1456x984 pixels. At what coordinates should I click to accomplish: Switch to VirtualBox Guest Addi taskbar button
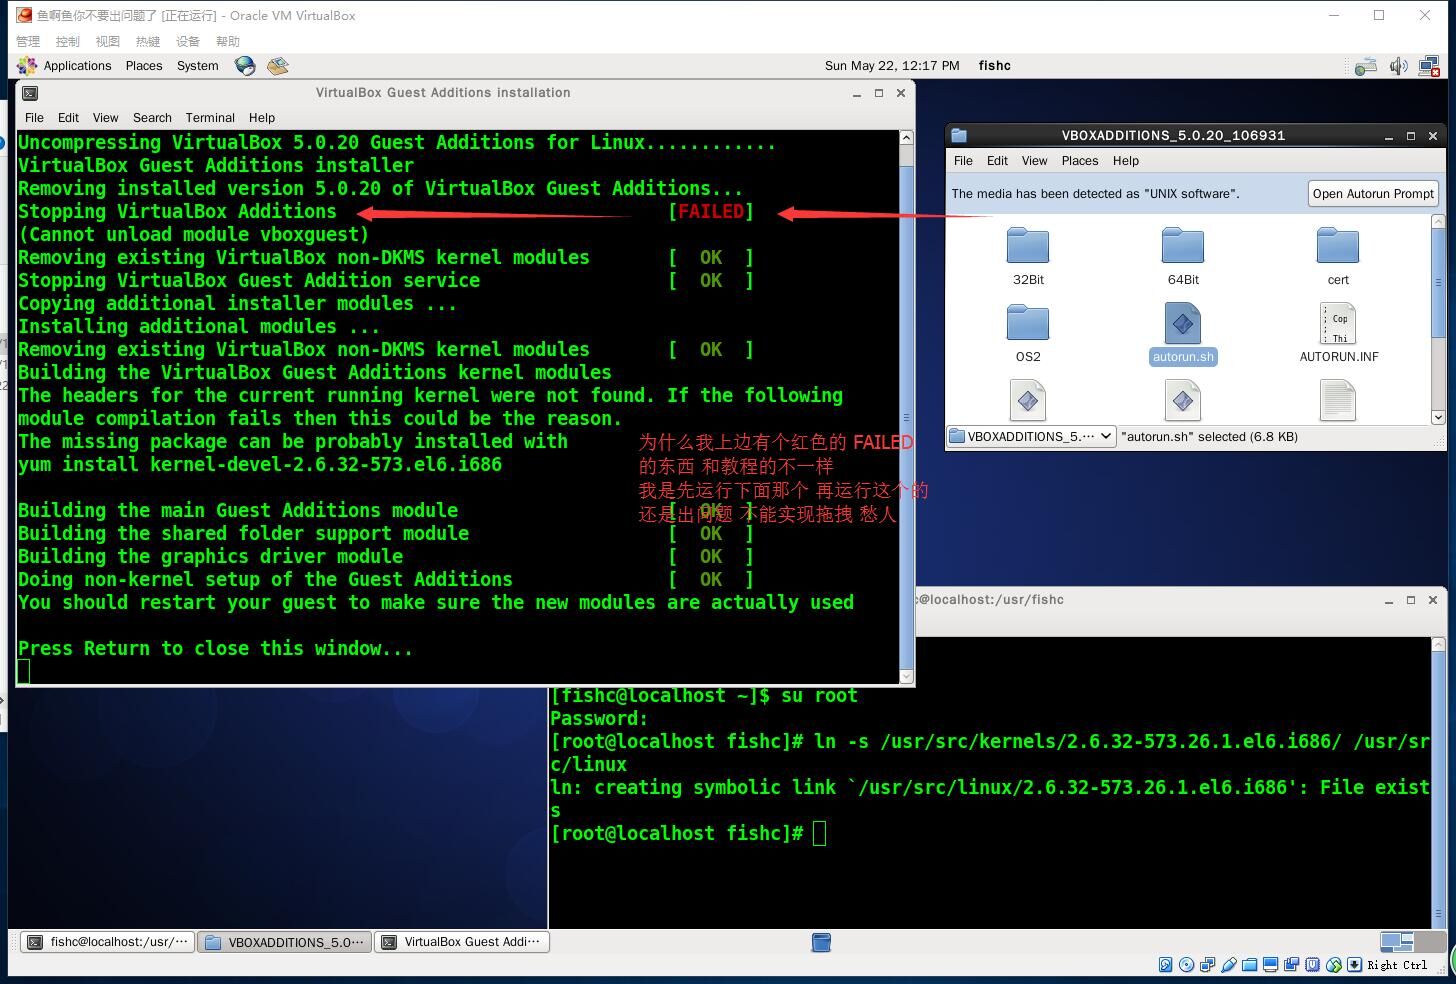point(462,942)
